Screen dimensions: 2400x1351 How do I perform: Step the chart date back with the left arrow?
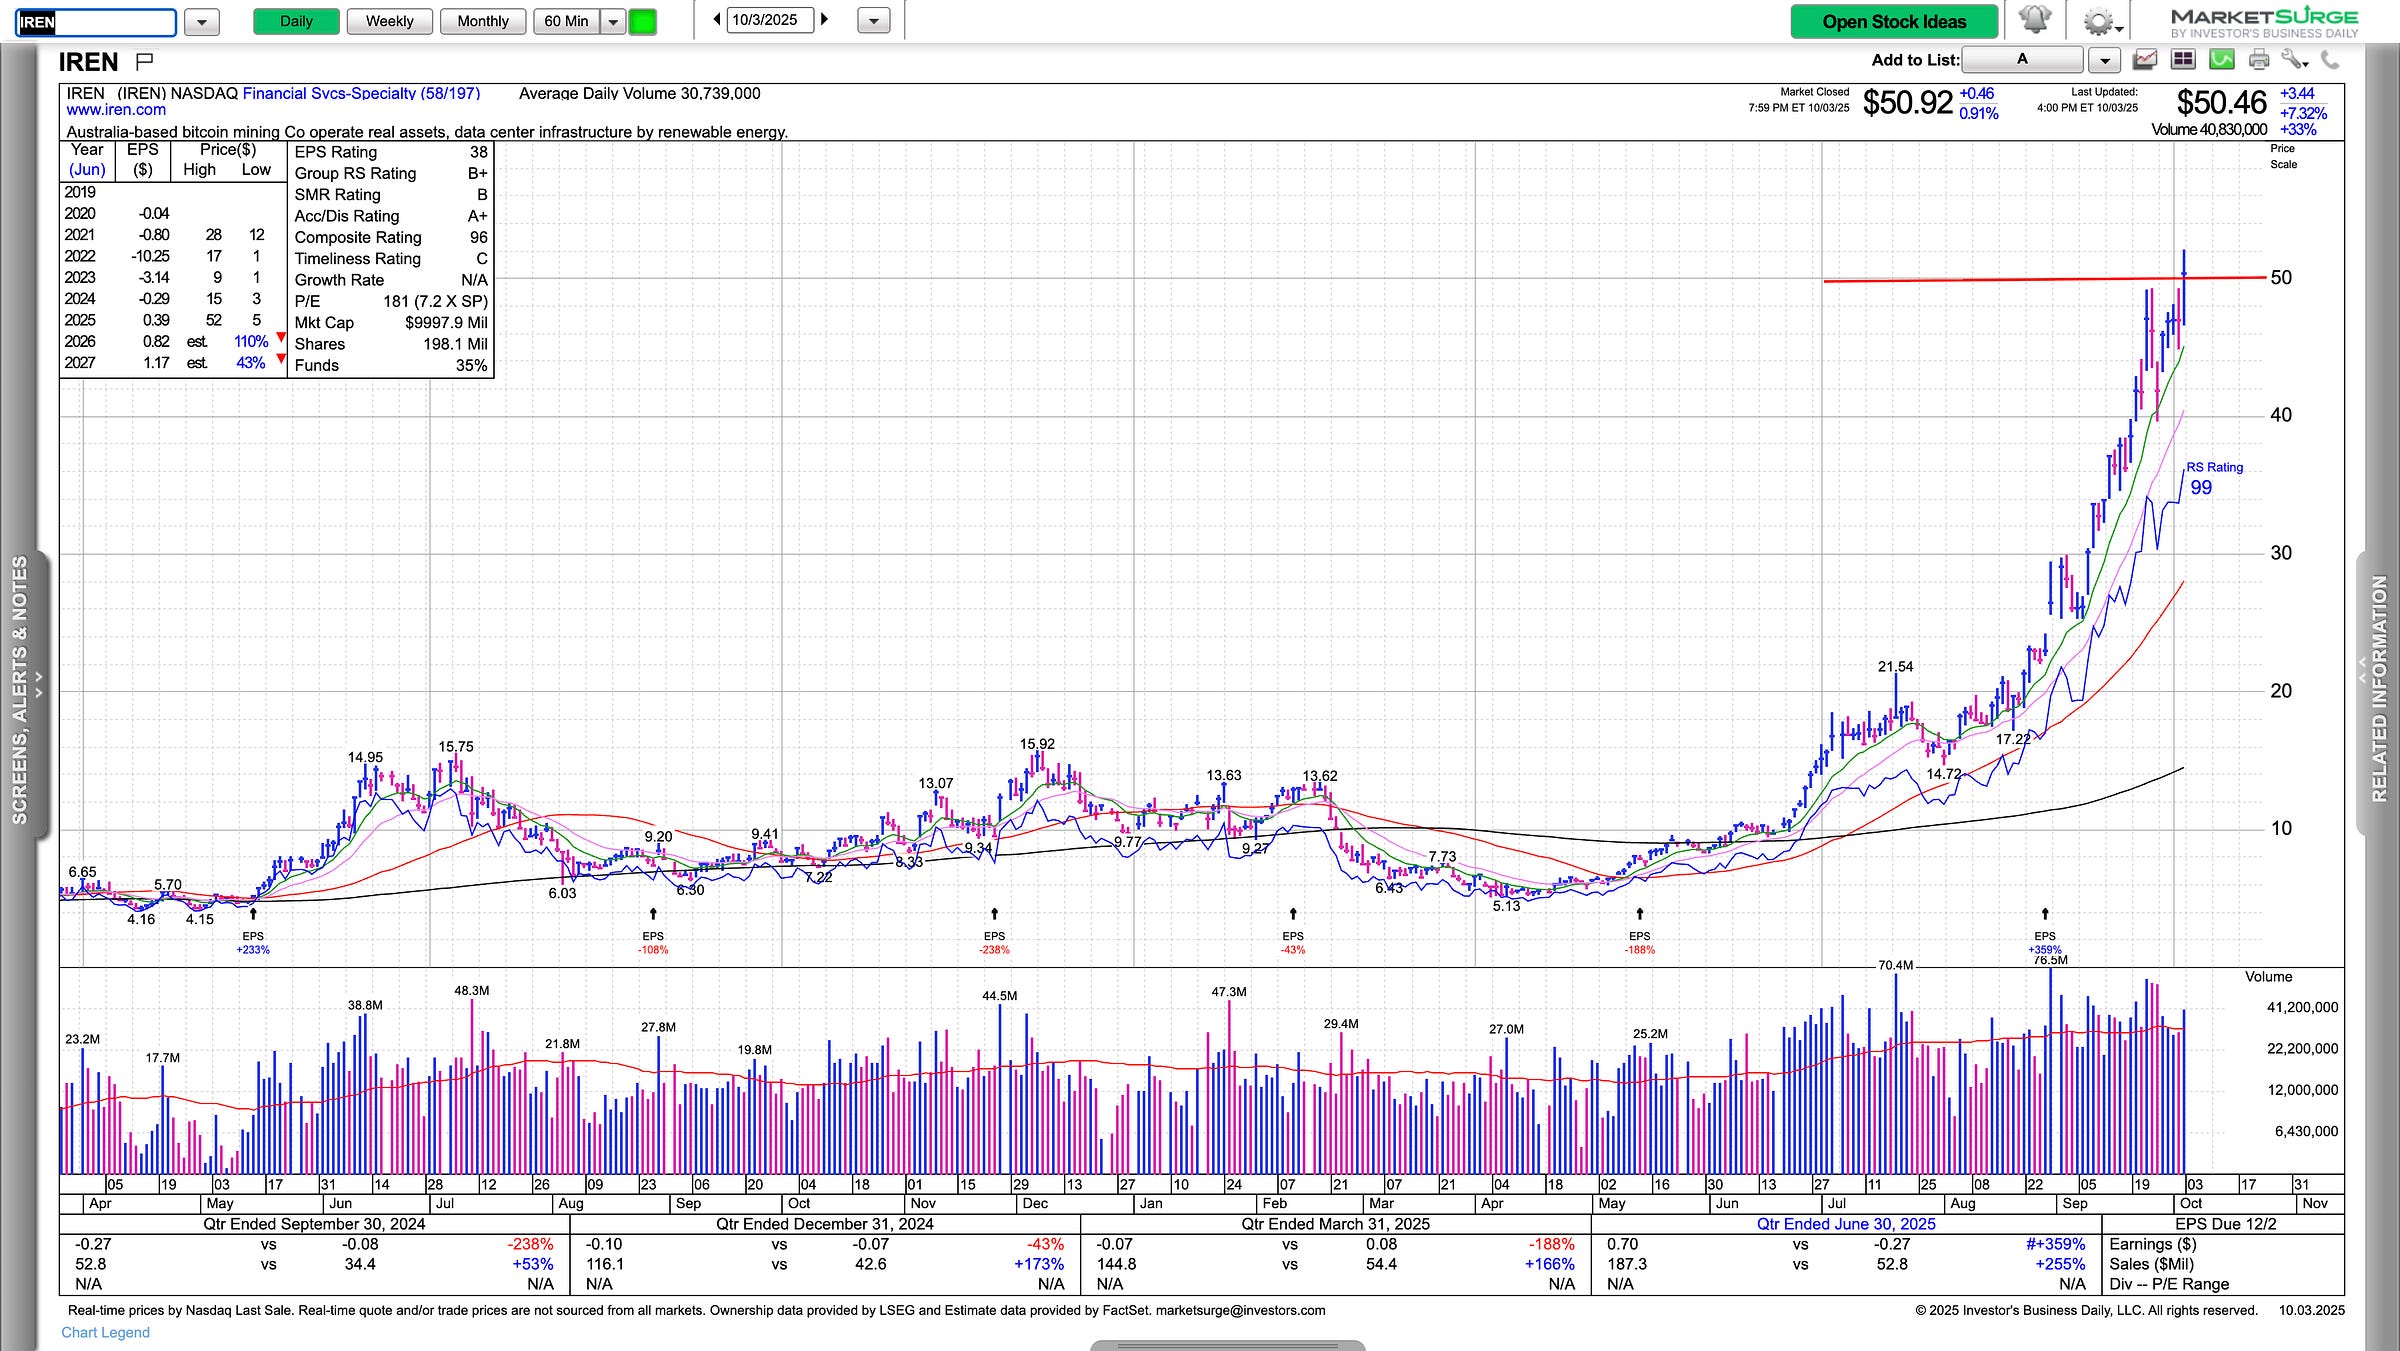point(717,20)
